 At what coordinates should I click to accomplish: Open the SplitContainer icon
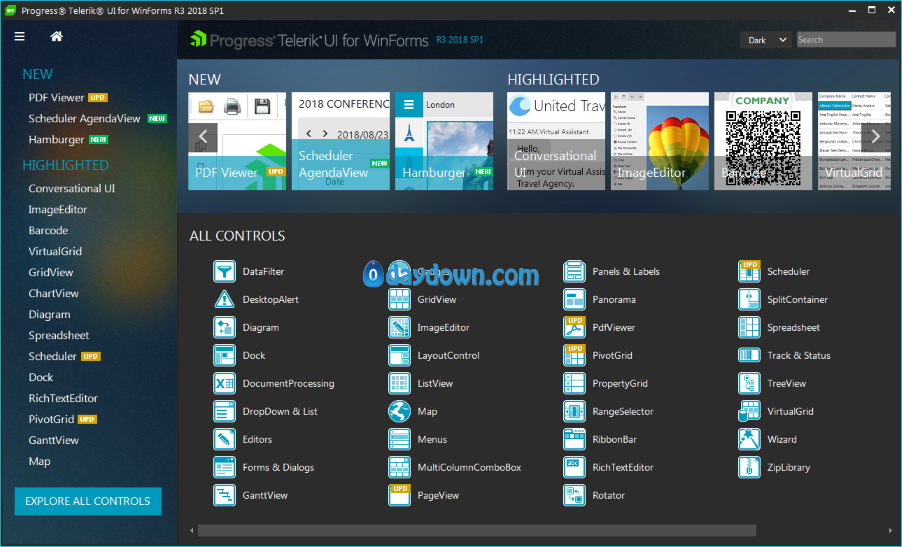[749, 300]
